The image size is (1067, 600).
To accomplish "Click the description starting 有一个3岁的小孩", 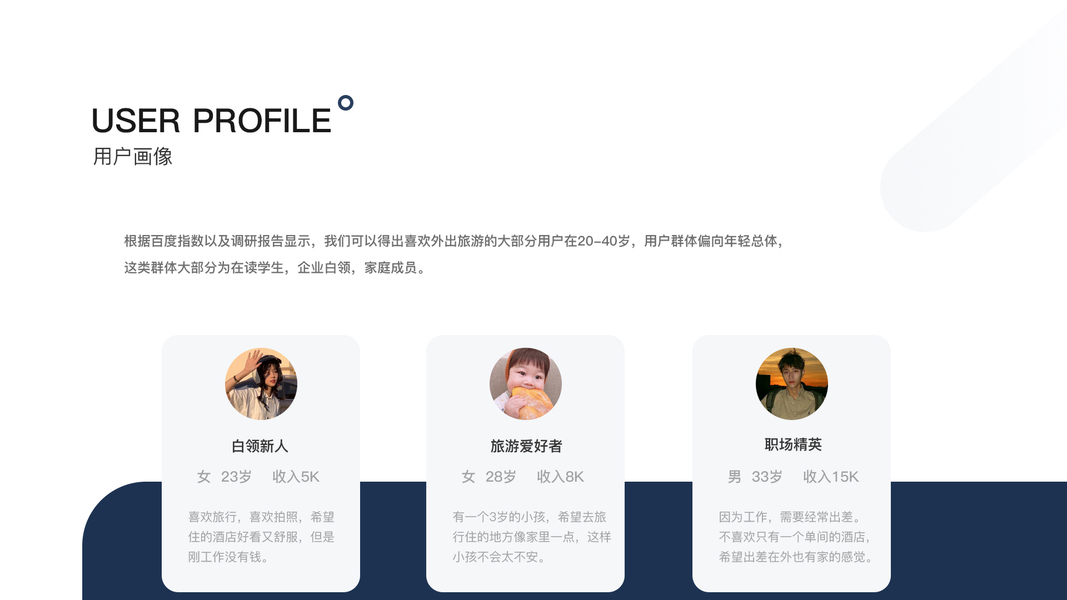I will (x=531, y=537).
